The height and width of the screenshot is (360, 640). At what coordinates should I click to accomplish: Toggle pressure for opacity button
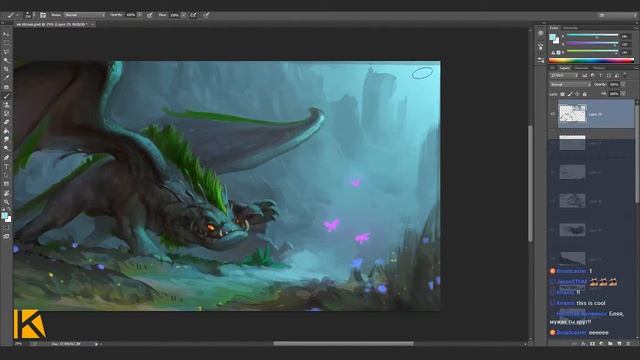(x=150, y=15)
